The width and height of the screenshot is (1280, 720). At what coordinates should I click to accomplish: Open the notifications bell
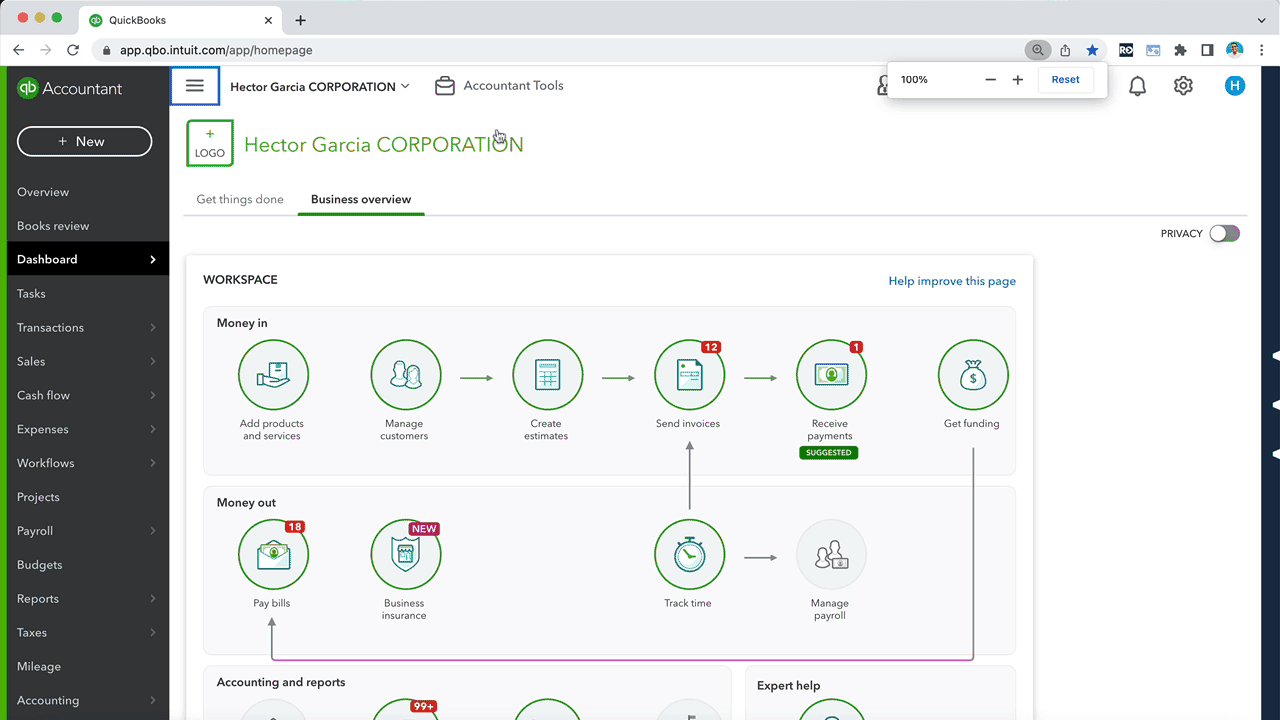pyautogui.click(x=1138, y=87)
